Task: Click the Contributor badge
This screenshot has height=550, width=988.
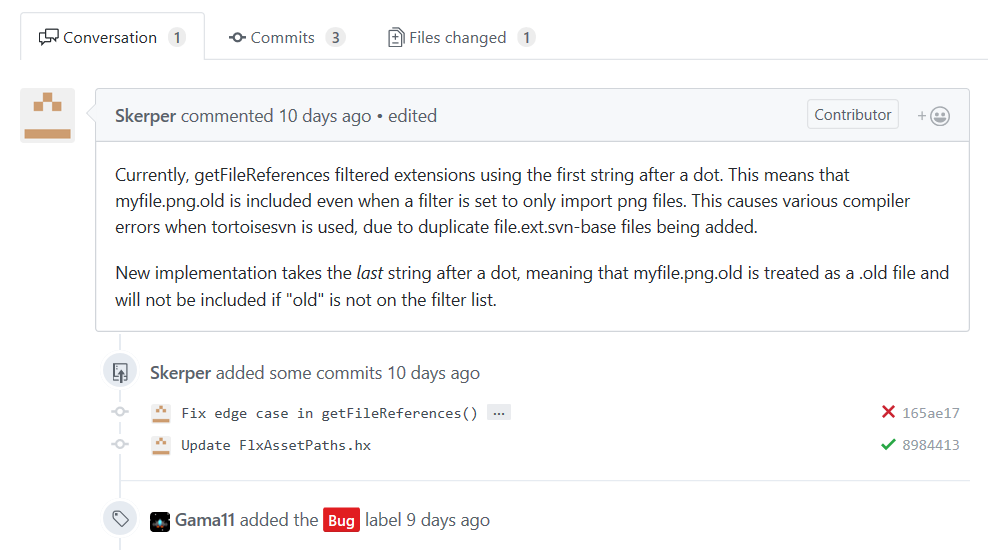Action: [853, 115]
